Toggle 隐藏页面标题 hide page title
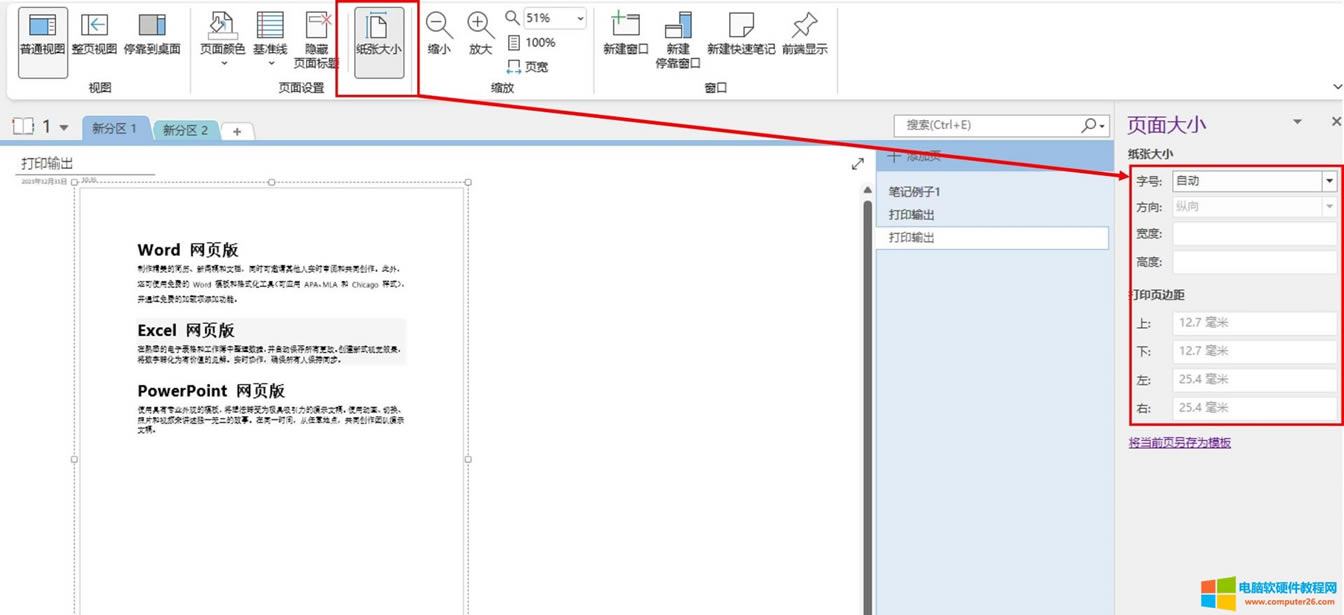1344x615 pixels. click(x=317, y=40)
